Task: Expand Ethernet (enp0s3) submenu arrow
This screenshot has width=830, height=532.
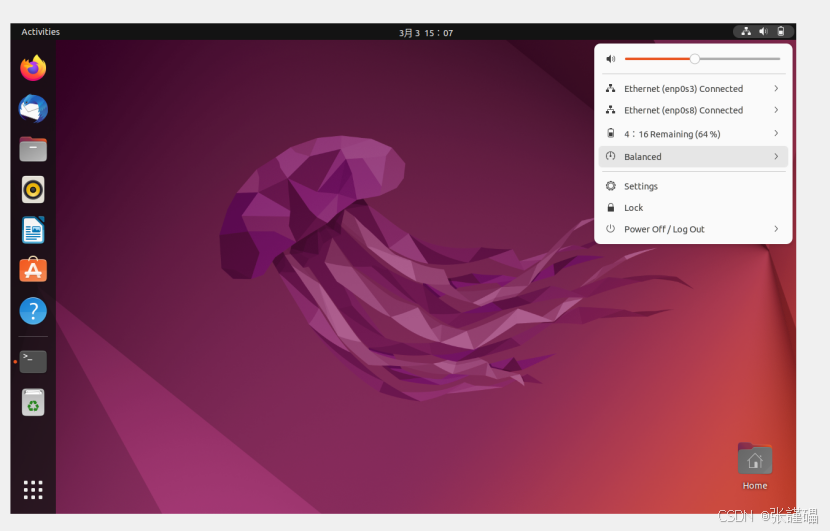Action: pos(776,88)
